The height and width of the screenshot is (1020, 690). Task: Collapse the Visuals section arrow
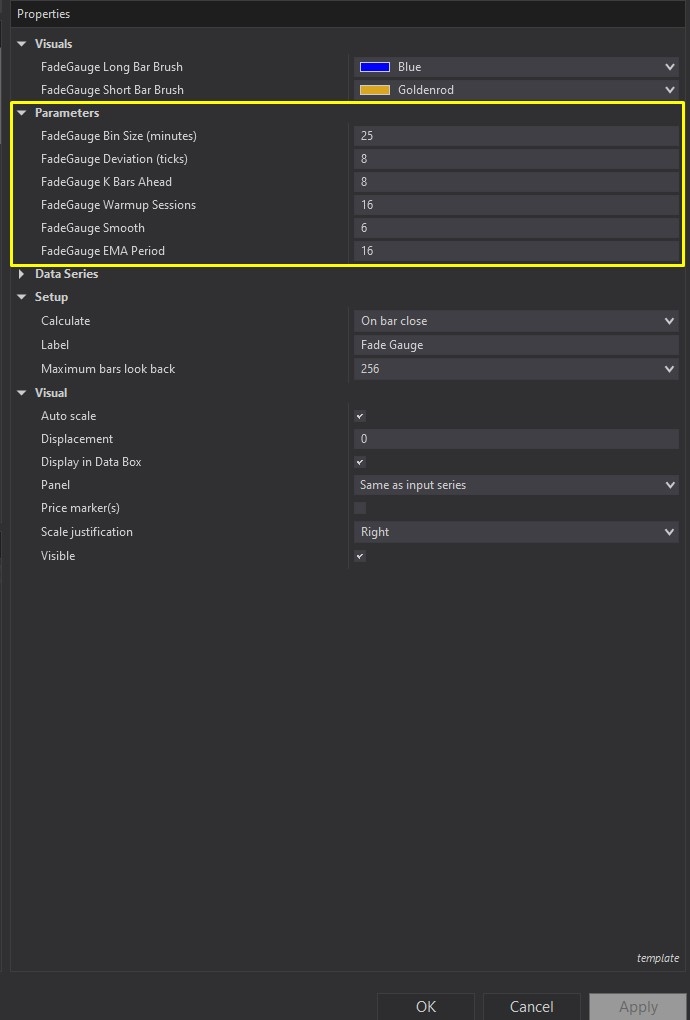pyautogui.click(x=22, y=44)
